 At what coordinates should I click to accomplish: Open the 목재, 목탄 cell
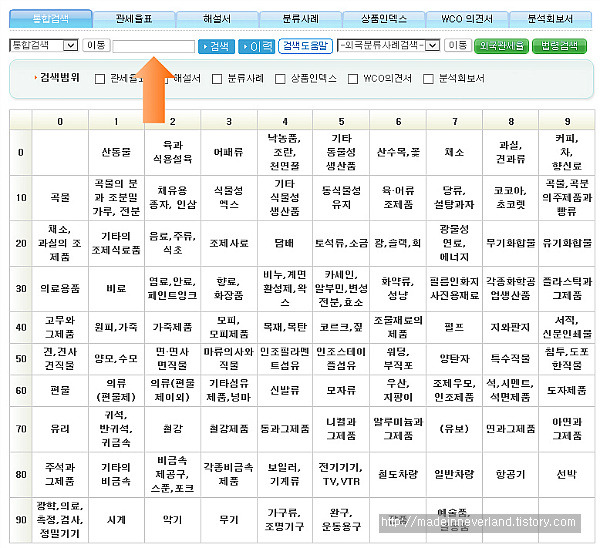coord(285,327)
